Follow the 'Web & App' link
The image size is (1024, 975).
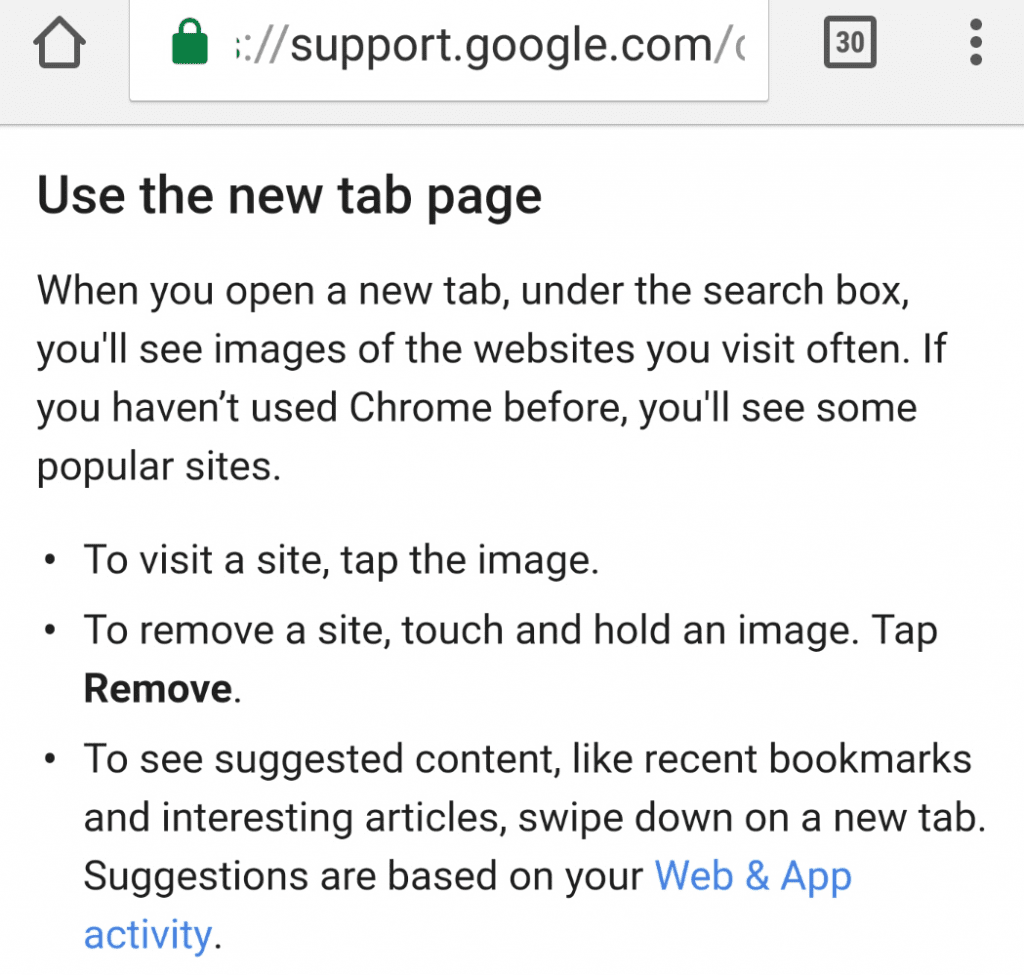753,875
